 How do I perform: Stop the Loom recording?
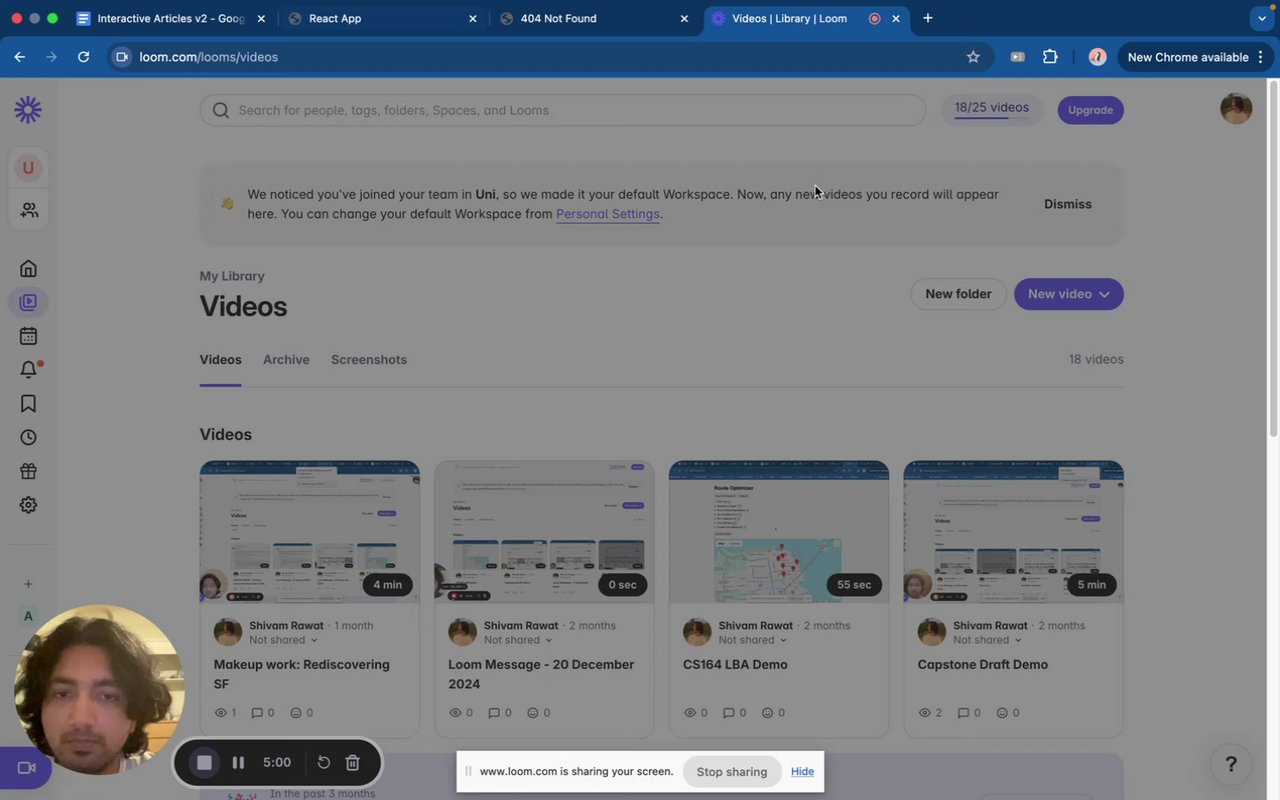coord(204,763)
